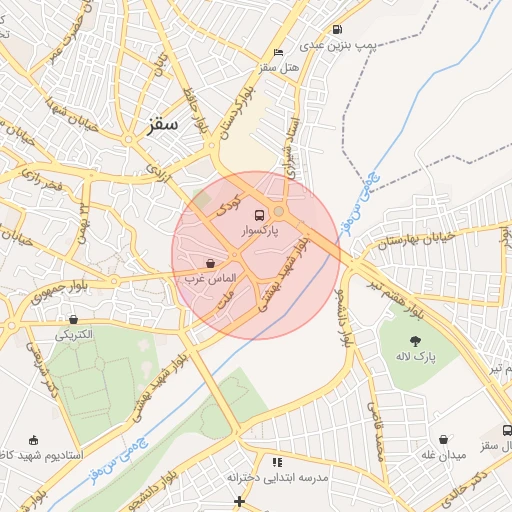Click the bus icon at the right map edge
This screenshot has width=512, height=512.
click(507, 430)
